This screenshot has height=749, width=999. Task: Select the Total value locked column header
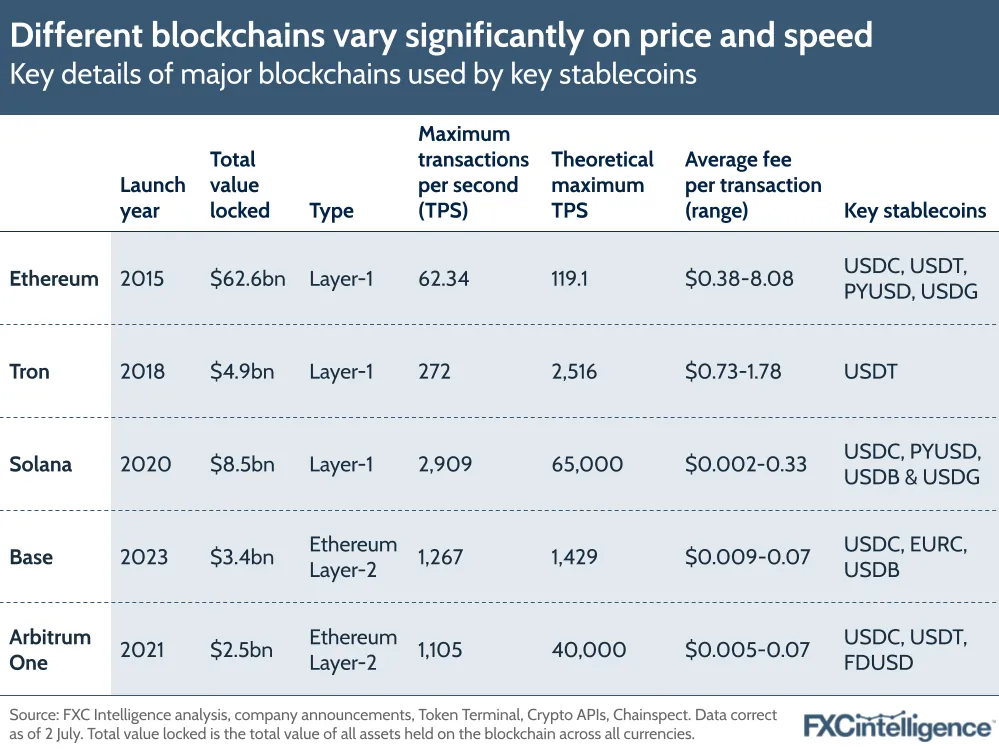(239, 184)
